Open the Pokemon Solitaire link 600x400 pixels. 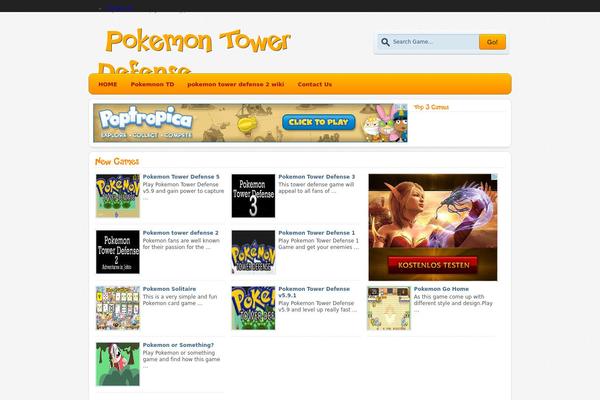pyautogui.click(x=169, y=289)
